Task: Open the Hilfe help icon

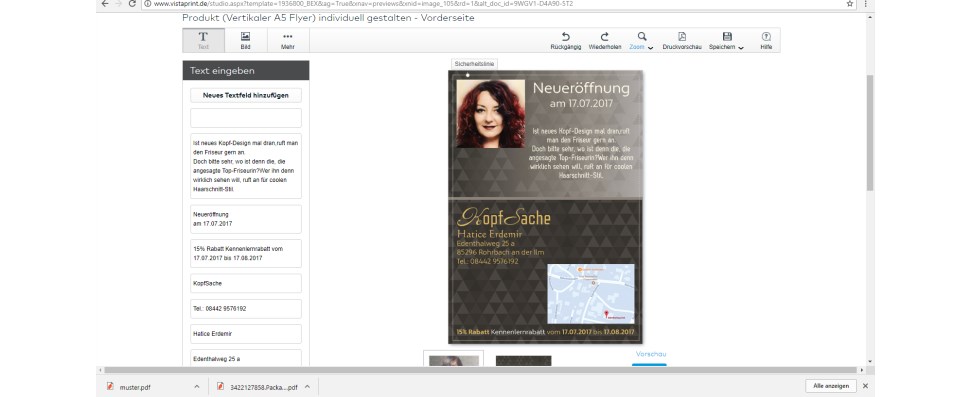Action: coord(766,40)
